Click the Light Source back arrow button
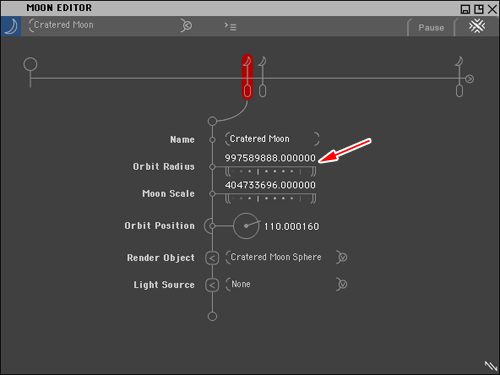This screenshot has width=500, height=375. [212, 285]
